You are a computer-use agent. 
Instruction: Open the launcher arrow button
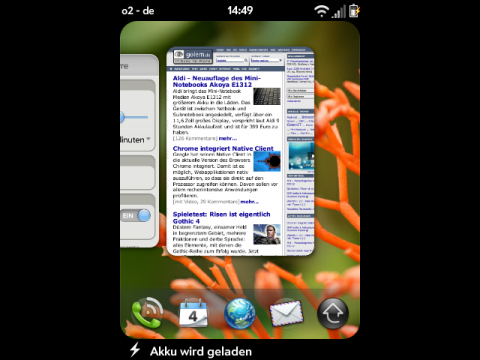click(x=333, y=313)
